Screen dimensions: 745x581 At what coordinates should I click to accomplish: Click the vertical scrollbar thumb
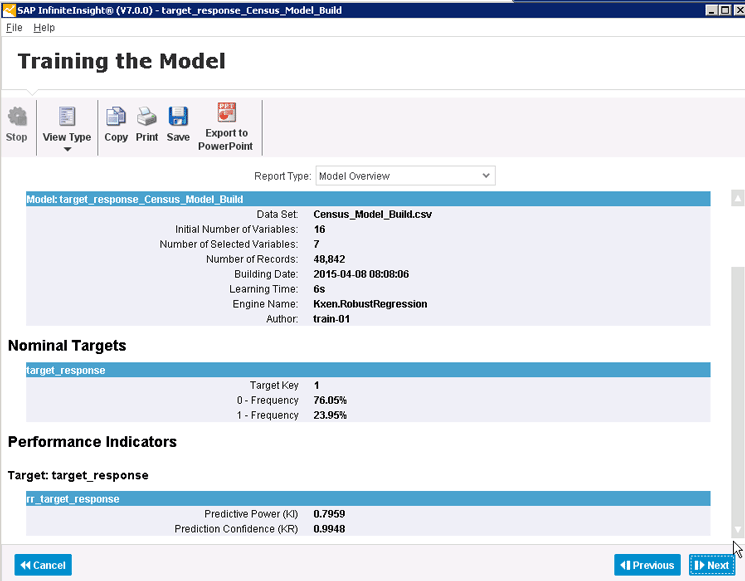pyautogui.click(x=737, y=393)
